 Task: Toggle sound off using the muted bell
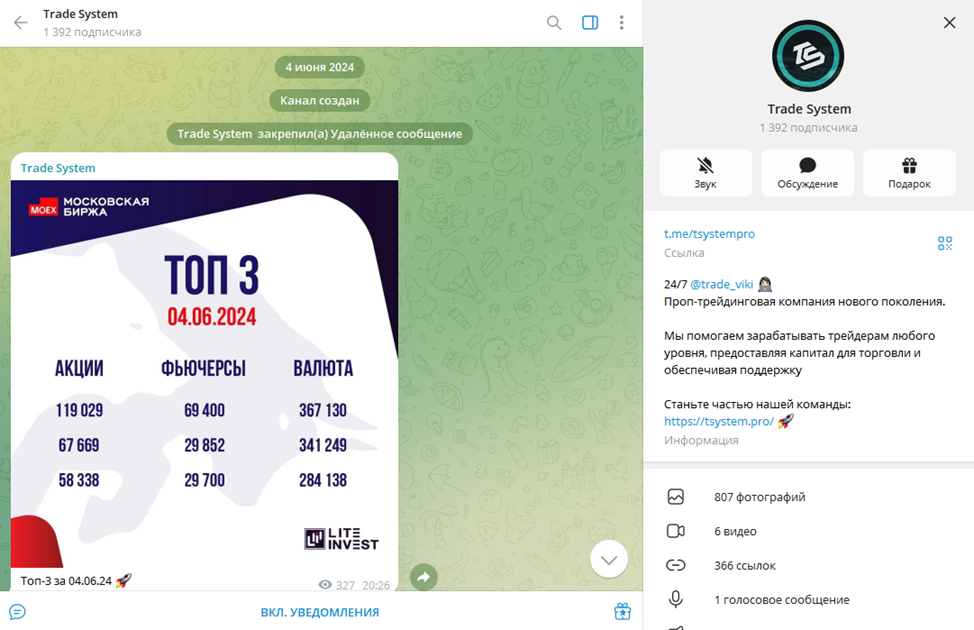[705, 166]
